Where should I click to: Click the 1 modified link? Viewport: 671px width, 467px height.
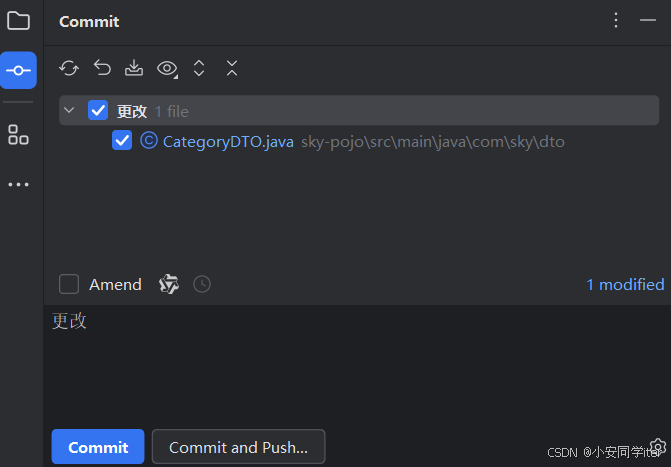(625, 285)
